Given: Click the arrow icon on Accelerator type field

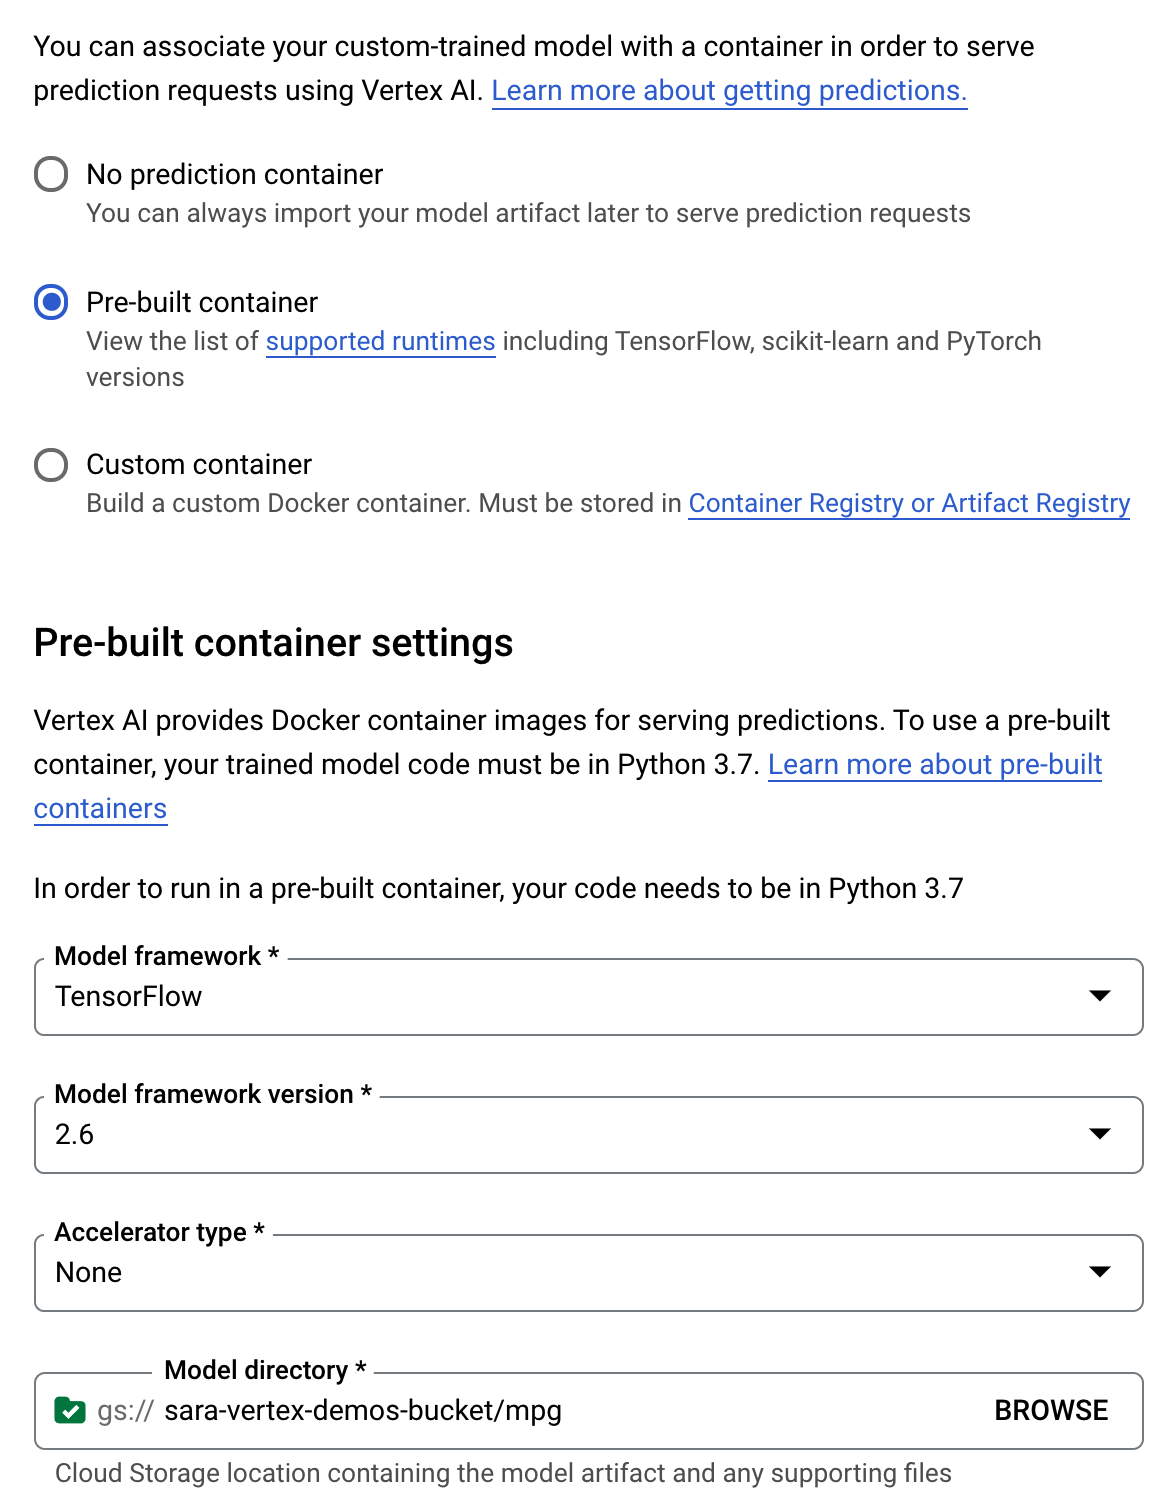Looking at the screenshot, I should click(1098, 1272).
